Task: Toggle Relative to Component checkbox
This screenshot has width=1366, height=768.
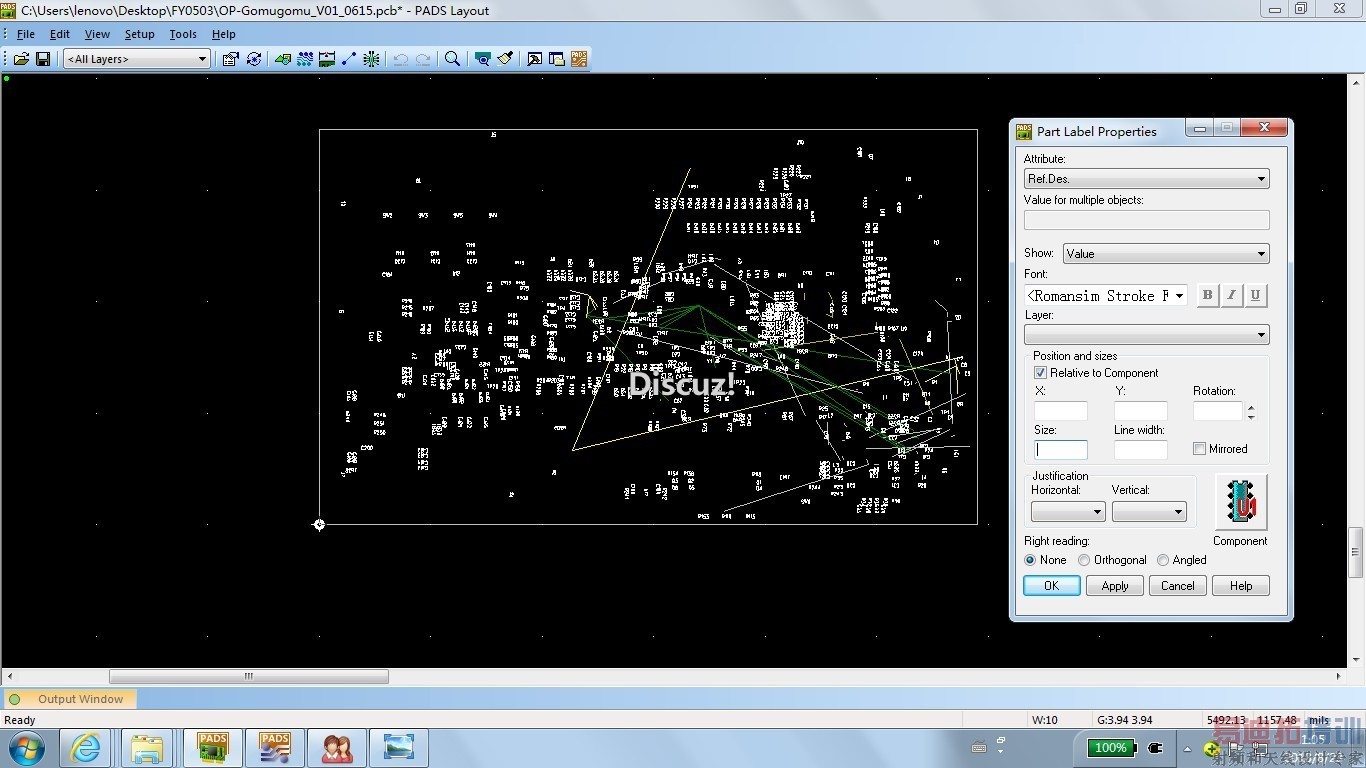Action: (1040, 373)
